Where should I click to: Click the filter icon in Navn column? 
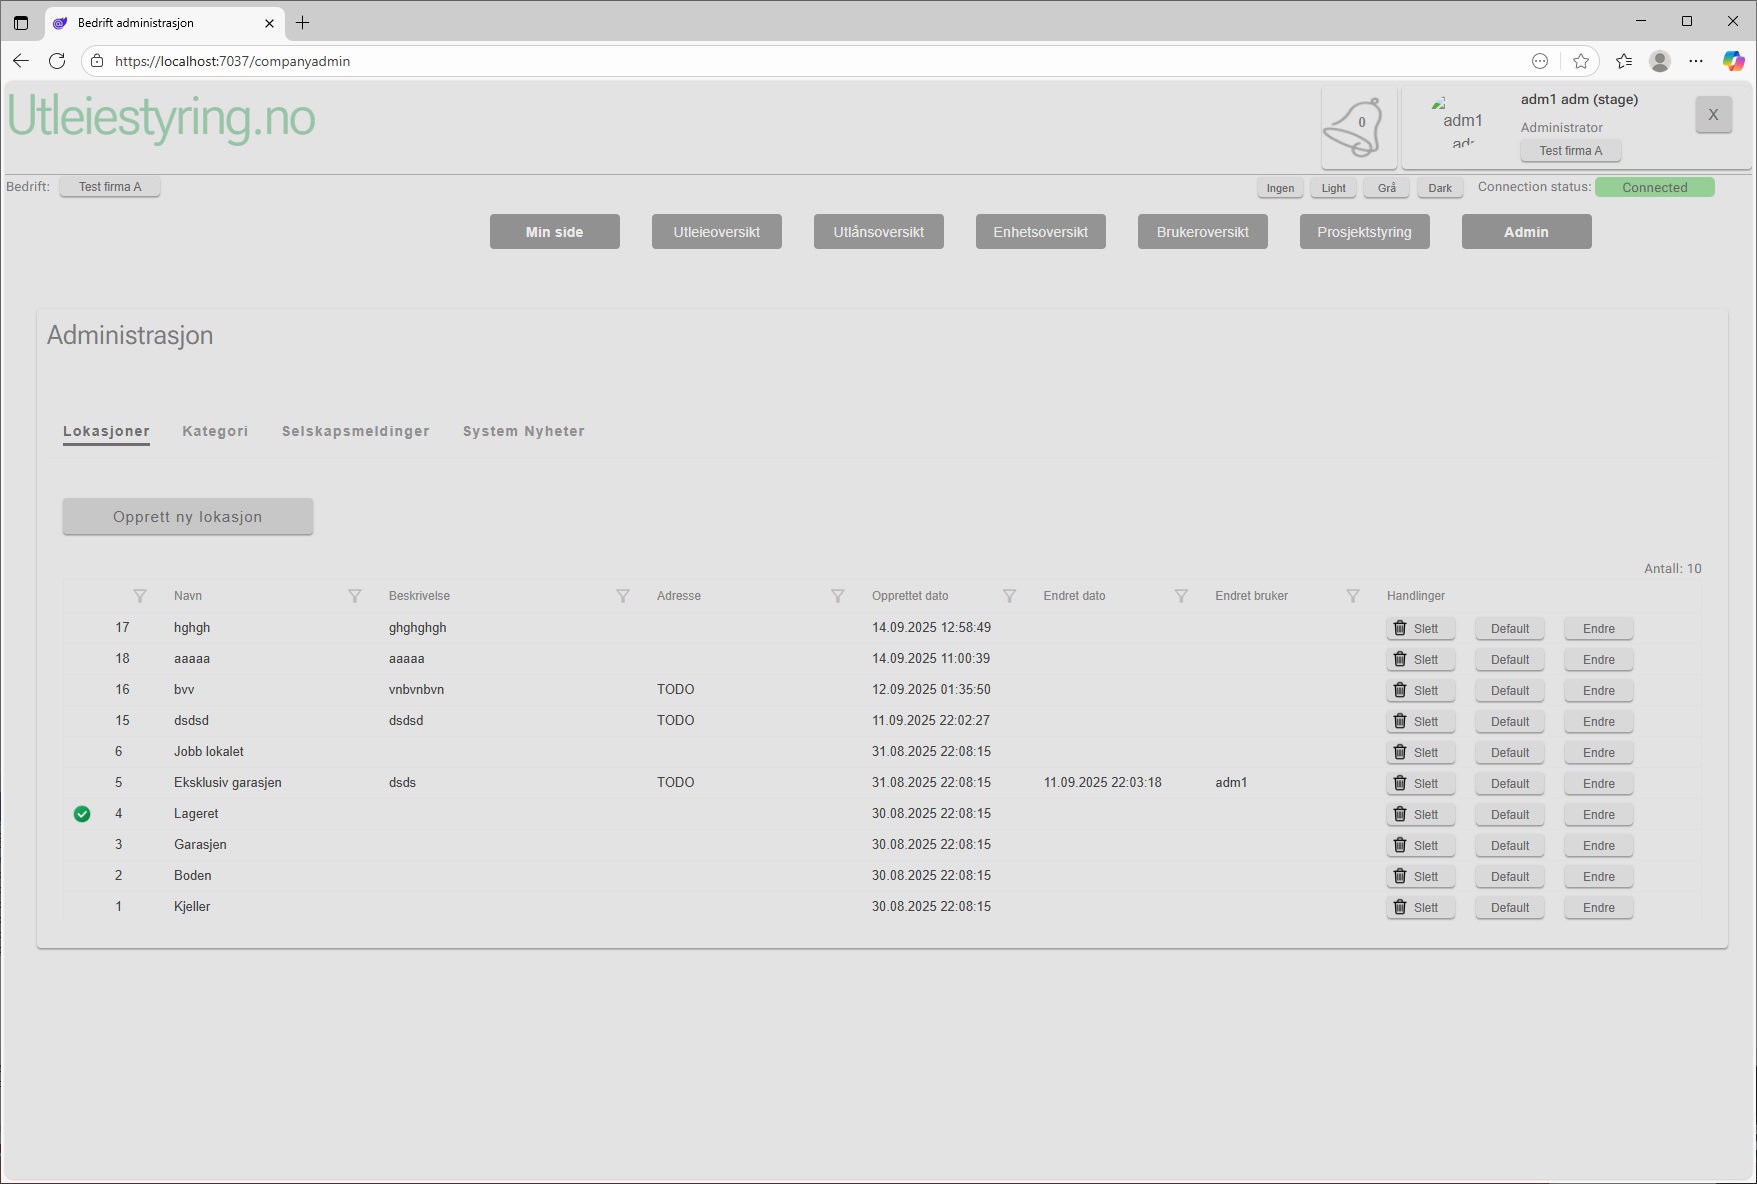354,596
